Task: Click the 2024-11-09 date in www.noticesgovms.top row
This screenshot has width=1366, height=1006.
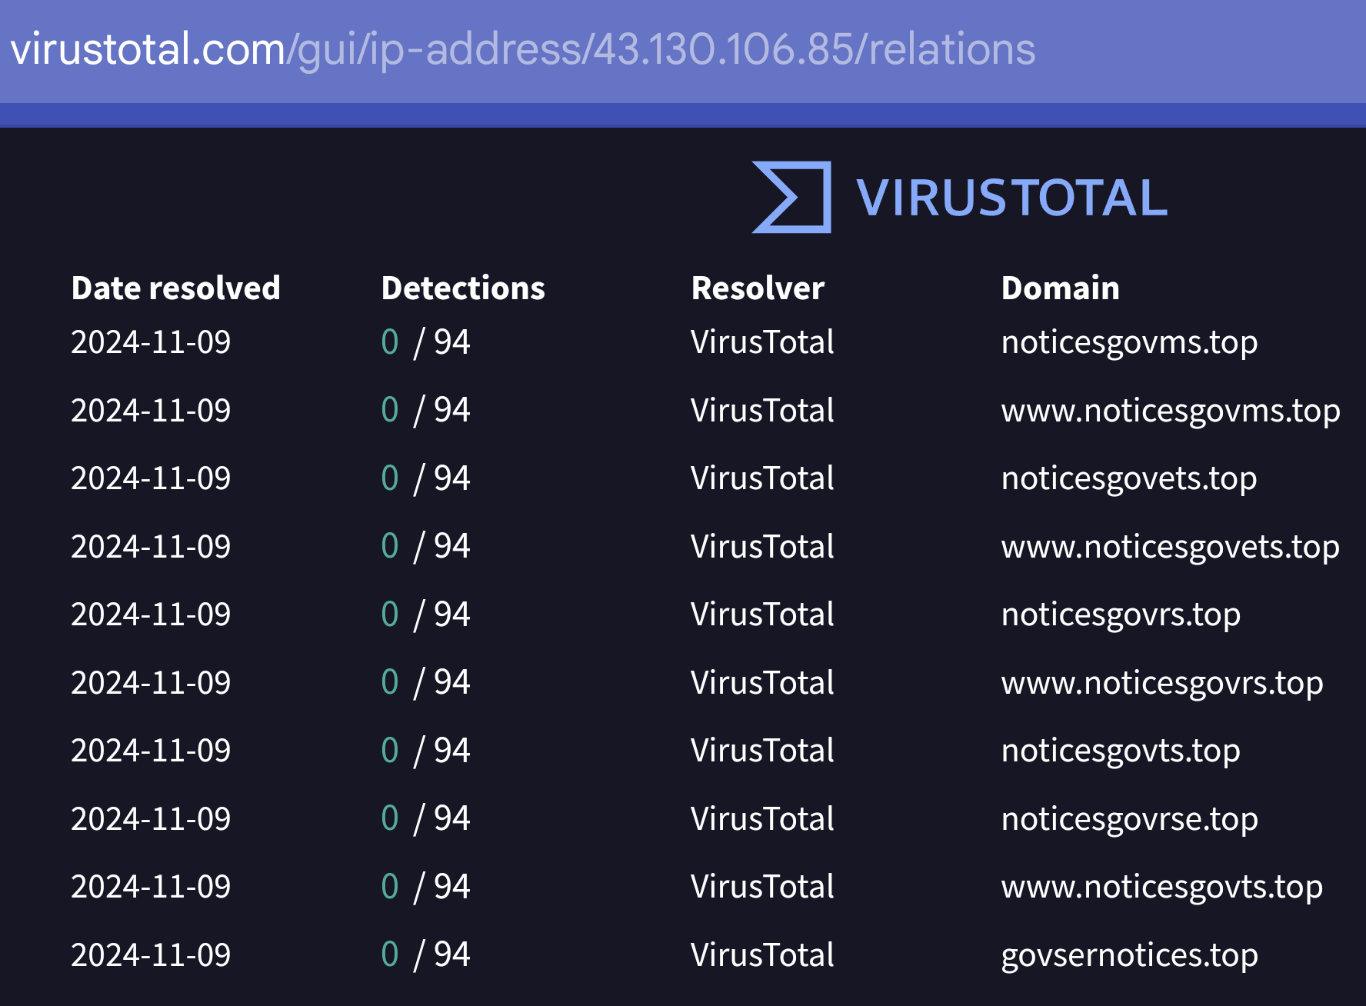Action: (151, 410)
